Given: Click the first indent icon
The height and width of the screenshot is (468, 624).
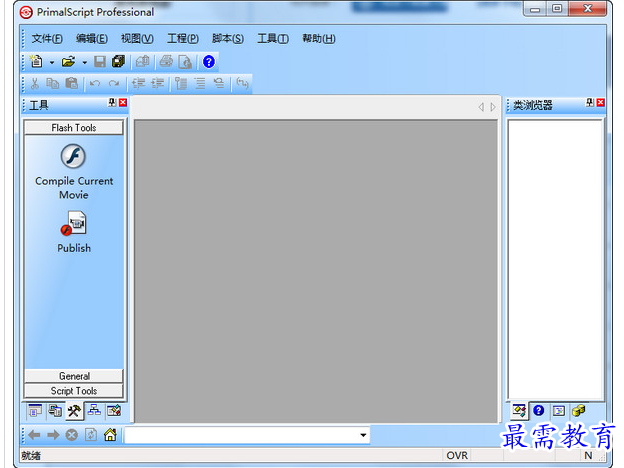Looking at the screenshot, I should (138, 84).
